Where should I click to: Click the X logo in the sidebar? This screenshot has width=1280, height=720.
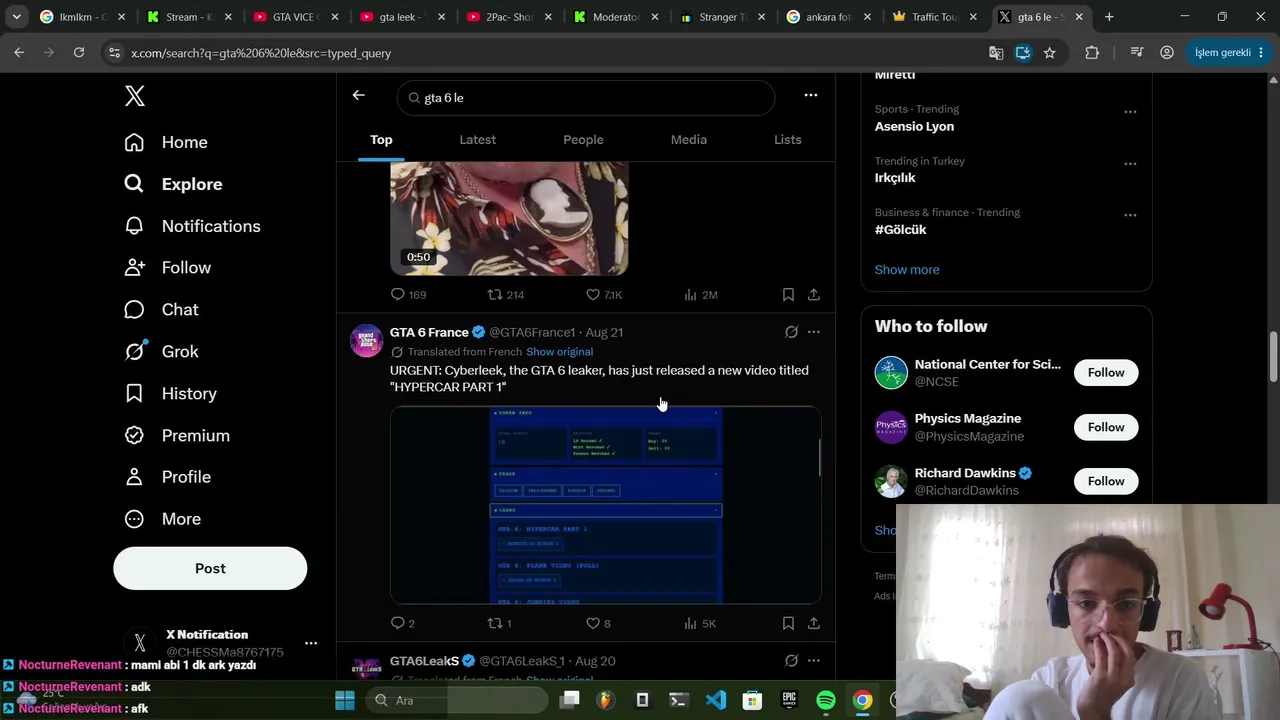135,96
